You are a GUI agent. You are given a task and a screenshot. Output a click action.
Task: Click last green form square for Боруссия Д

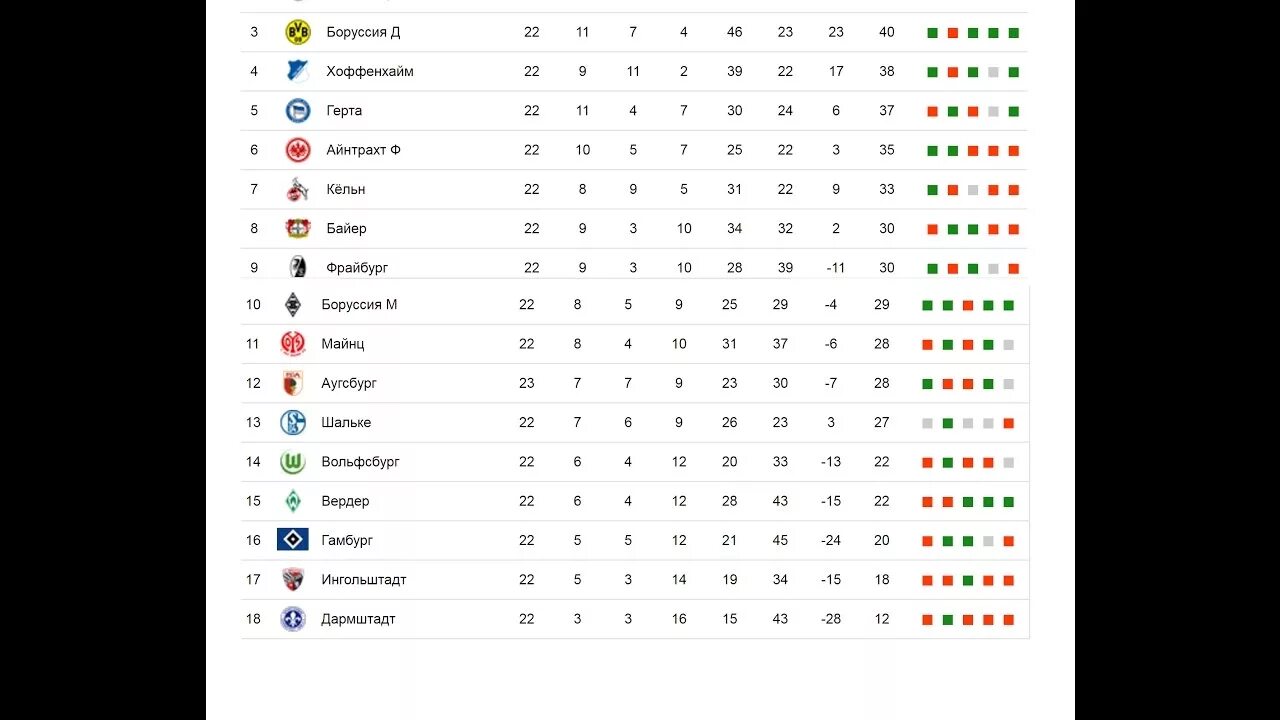coord(1013,33)
